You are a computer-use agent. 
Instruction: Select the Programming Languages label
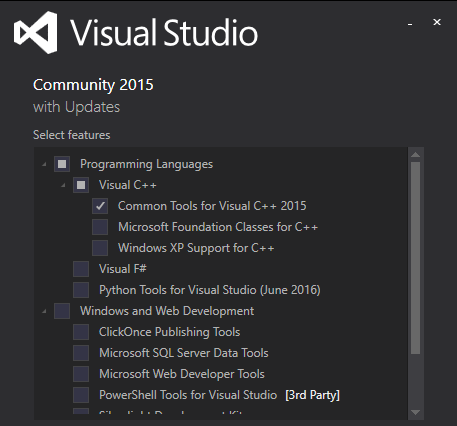[146, 164]
